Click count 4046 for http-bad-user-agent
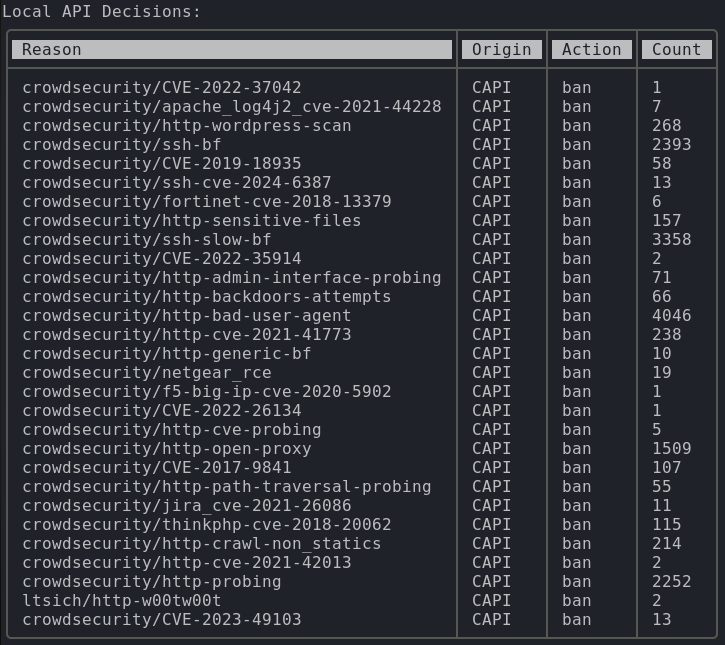This screenshot has height=645, width=725. [672, 316]
